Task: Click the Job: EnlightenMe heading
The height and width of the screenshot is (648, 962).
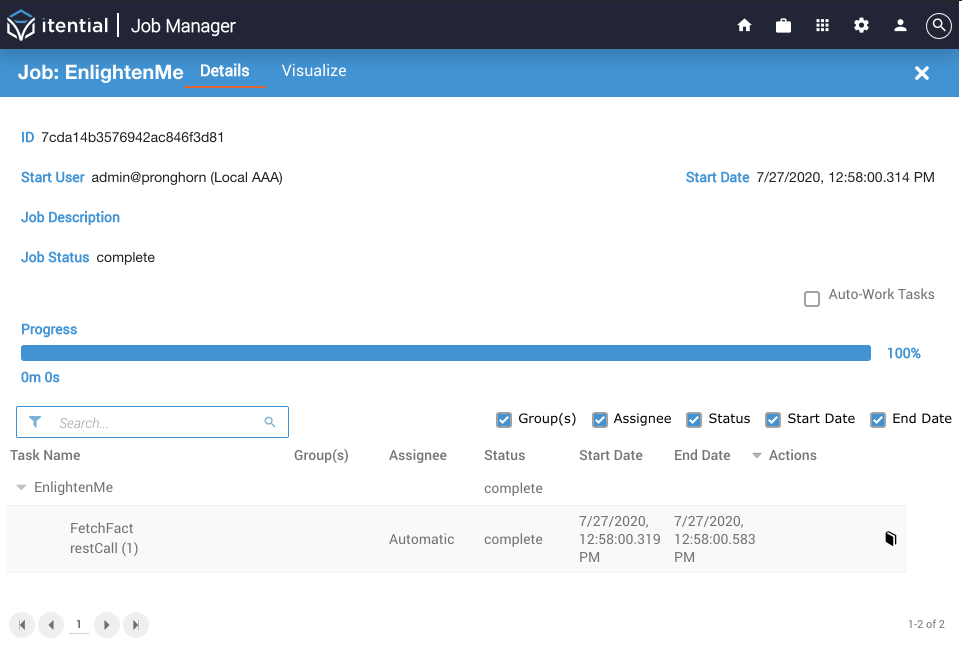Action: (x=101, y=72)
